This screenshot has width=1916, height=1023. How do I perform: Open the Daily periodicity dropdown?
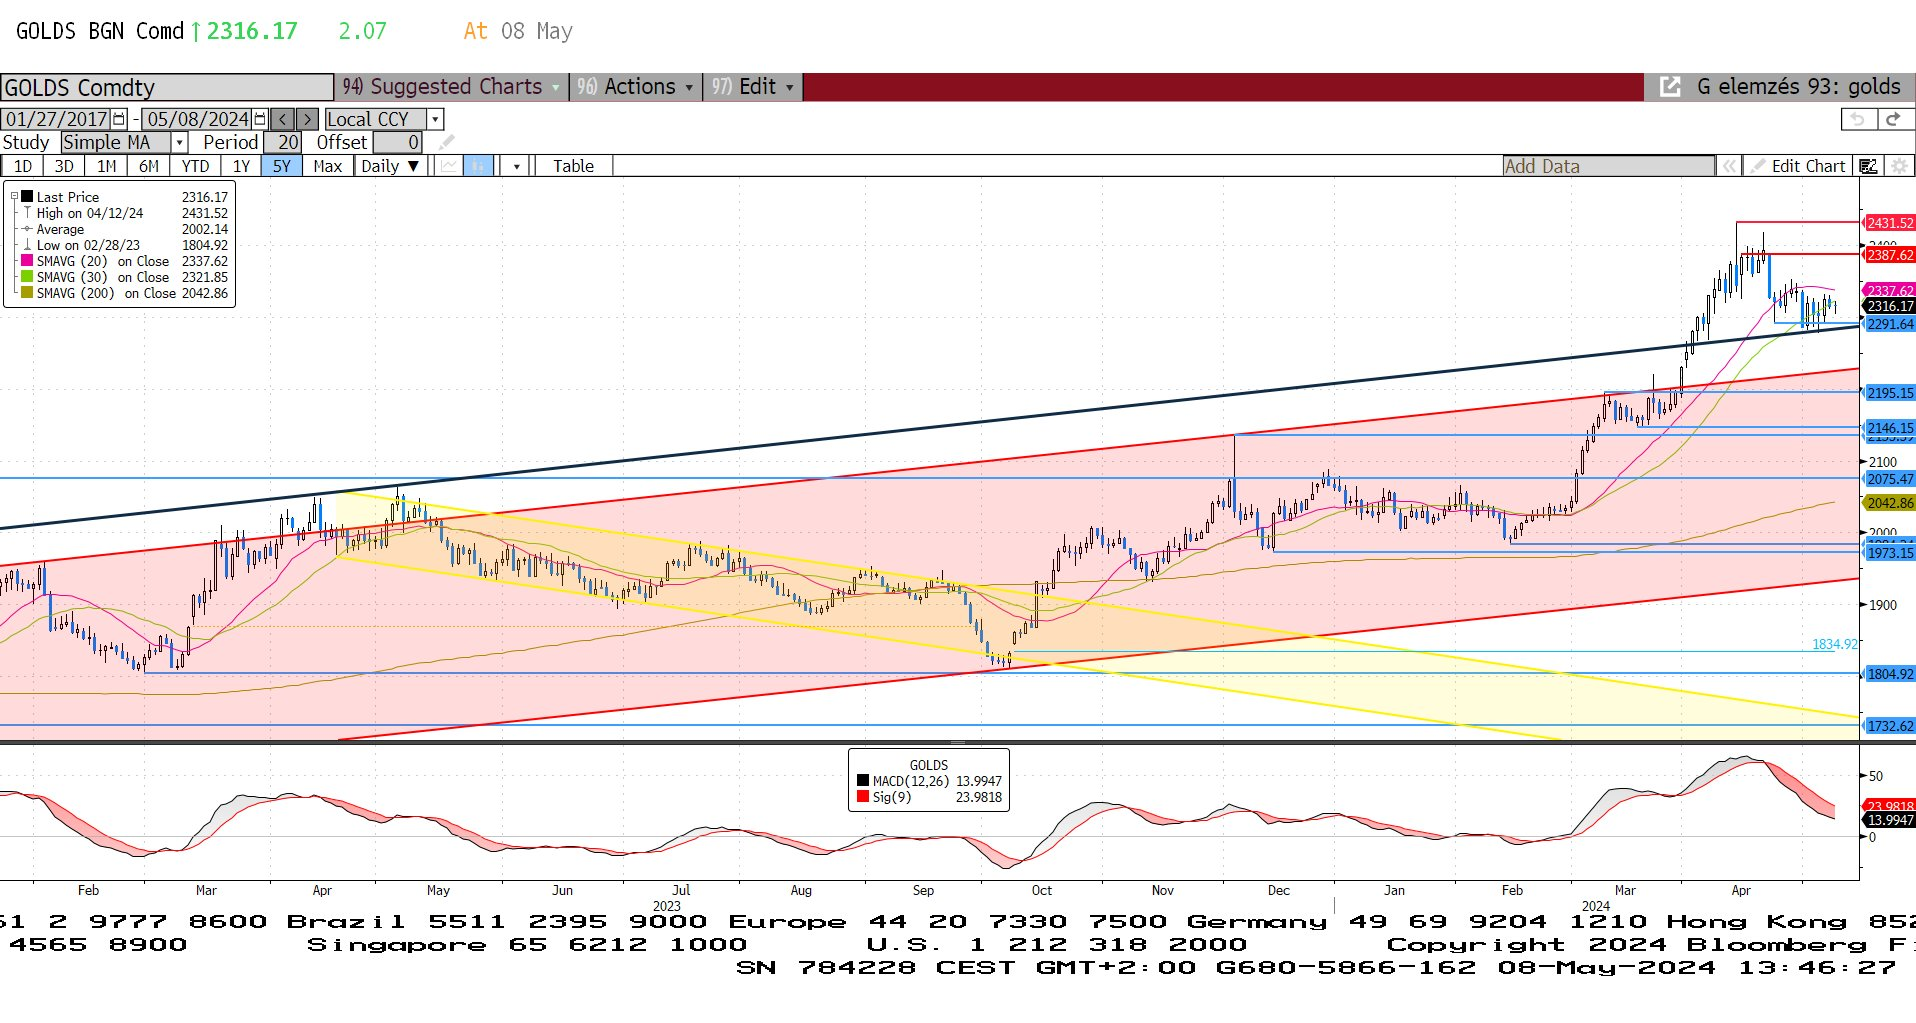point(390,166)
